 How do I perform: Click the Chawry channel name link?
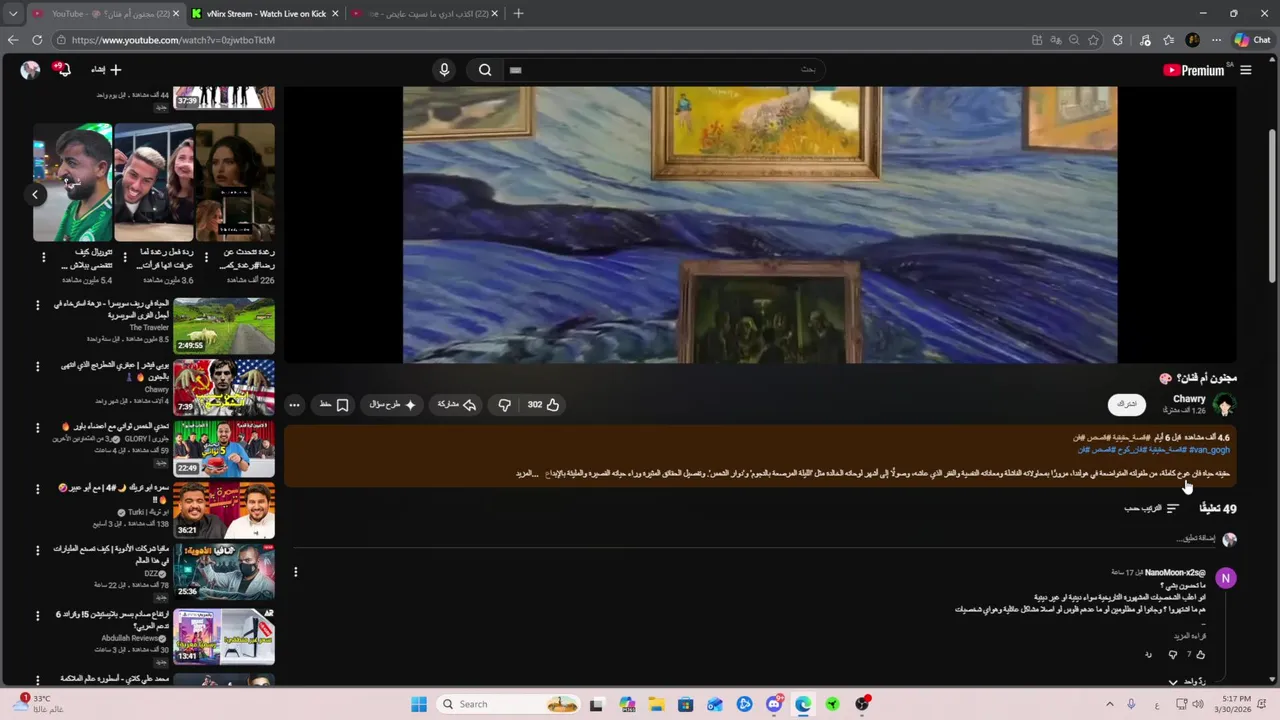click(x=1189, y=399)
